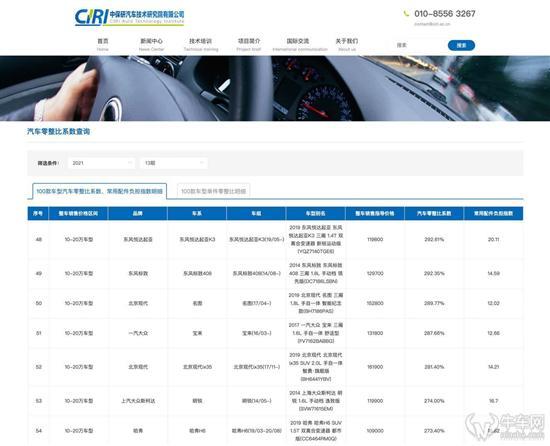Image resolution: width=550 pixels, height=446 pixels.
Task: Click burden index value 20.11
Action: tap(493, 239)
